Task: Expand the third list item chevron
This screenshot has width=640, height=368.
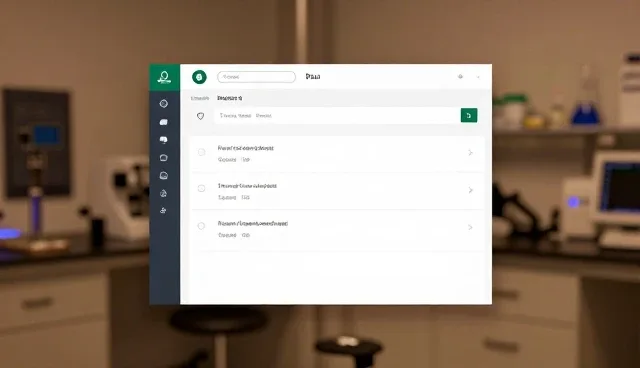Action: tap(470, 227)
